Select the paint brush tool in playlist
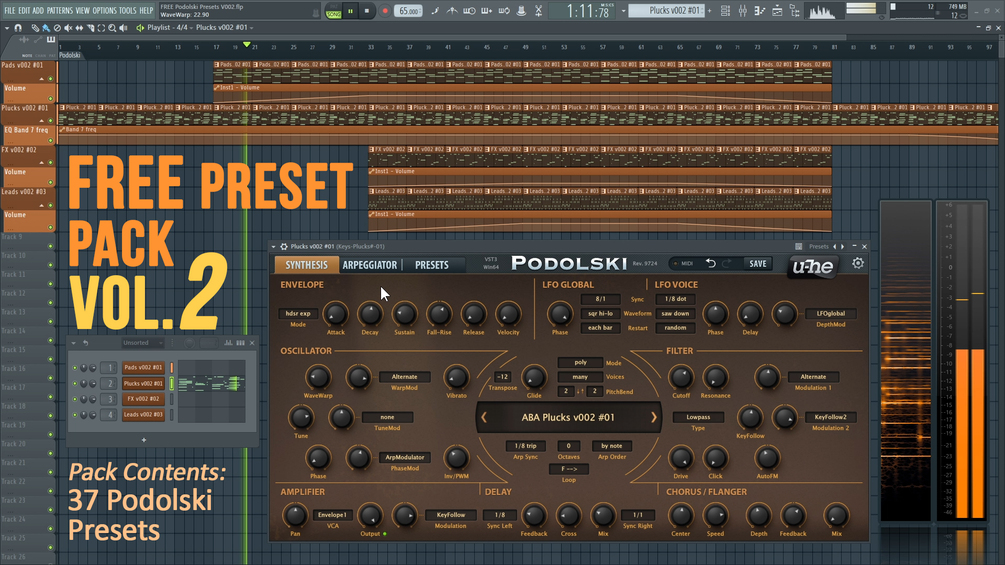This screenshot has width=1005, height=565. (46, 28)
